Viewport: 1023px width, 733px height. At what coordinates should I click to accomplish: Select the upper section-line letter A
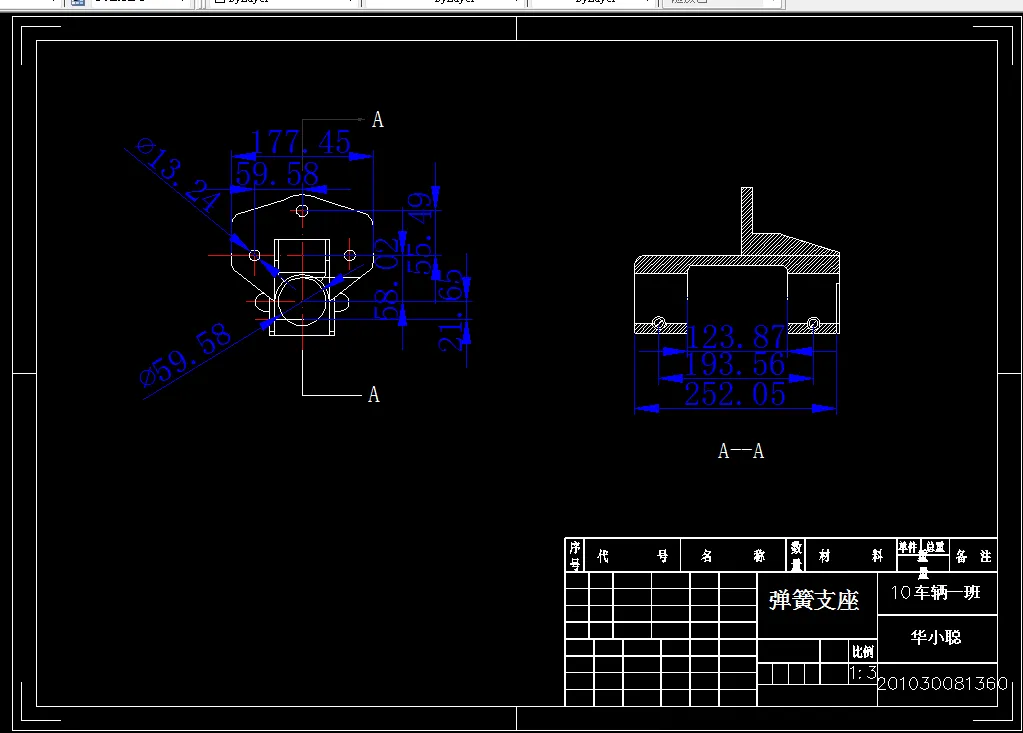(377, 119)
